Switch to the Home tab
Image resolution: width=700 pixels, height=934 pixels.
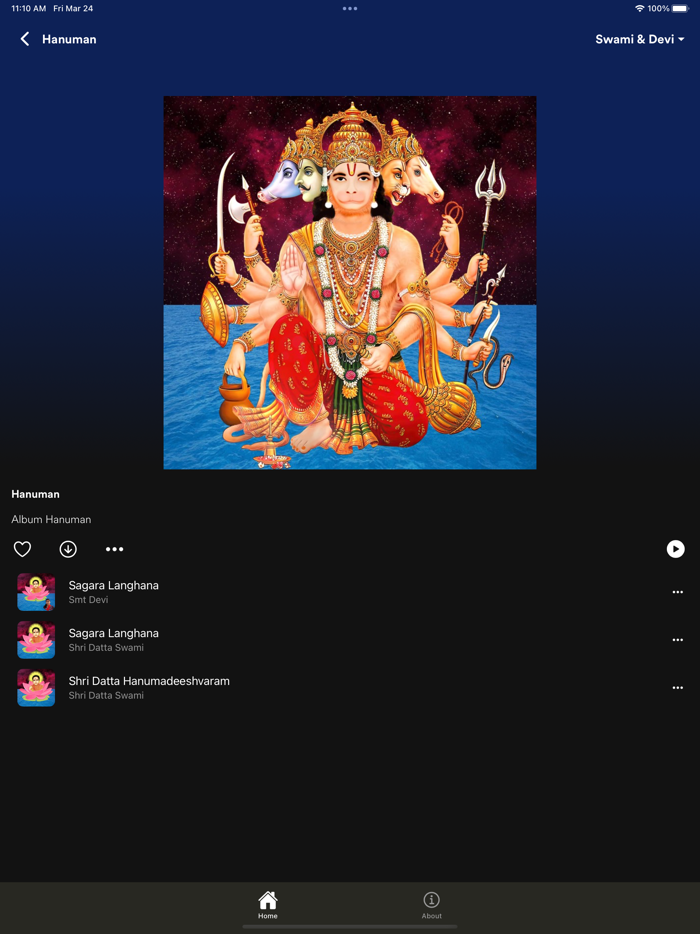pos(267,905)
